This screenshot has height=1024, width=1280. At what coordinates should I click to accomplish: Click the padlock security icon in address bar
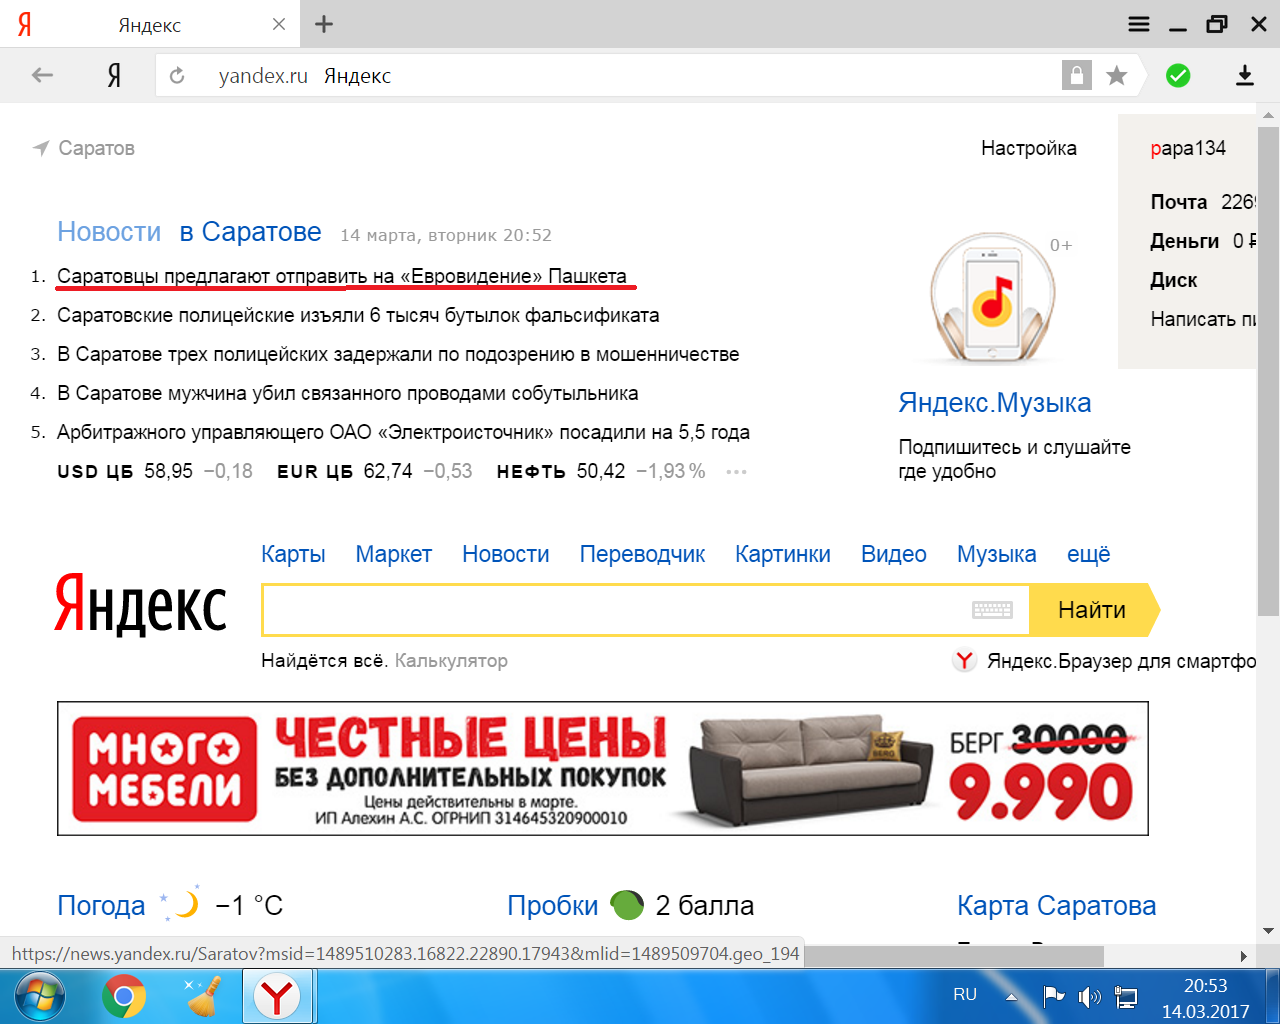point(1077,75)
